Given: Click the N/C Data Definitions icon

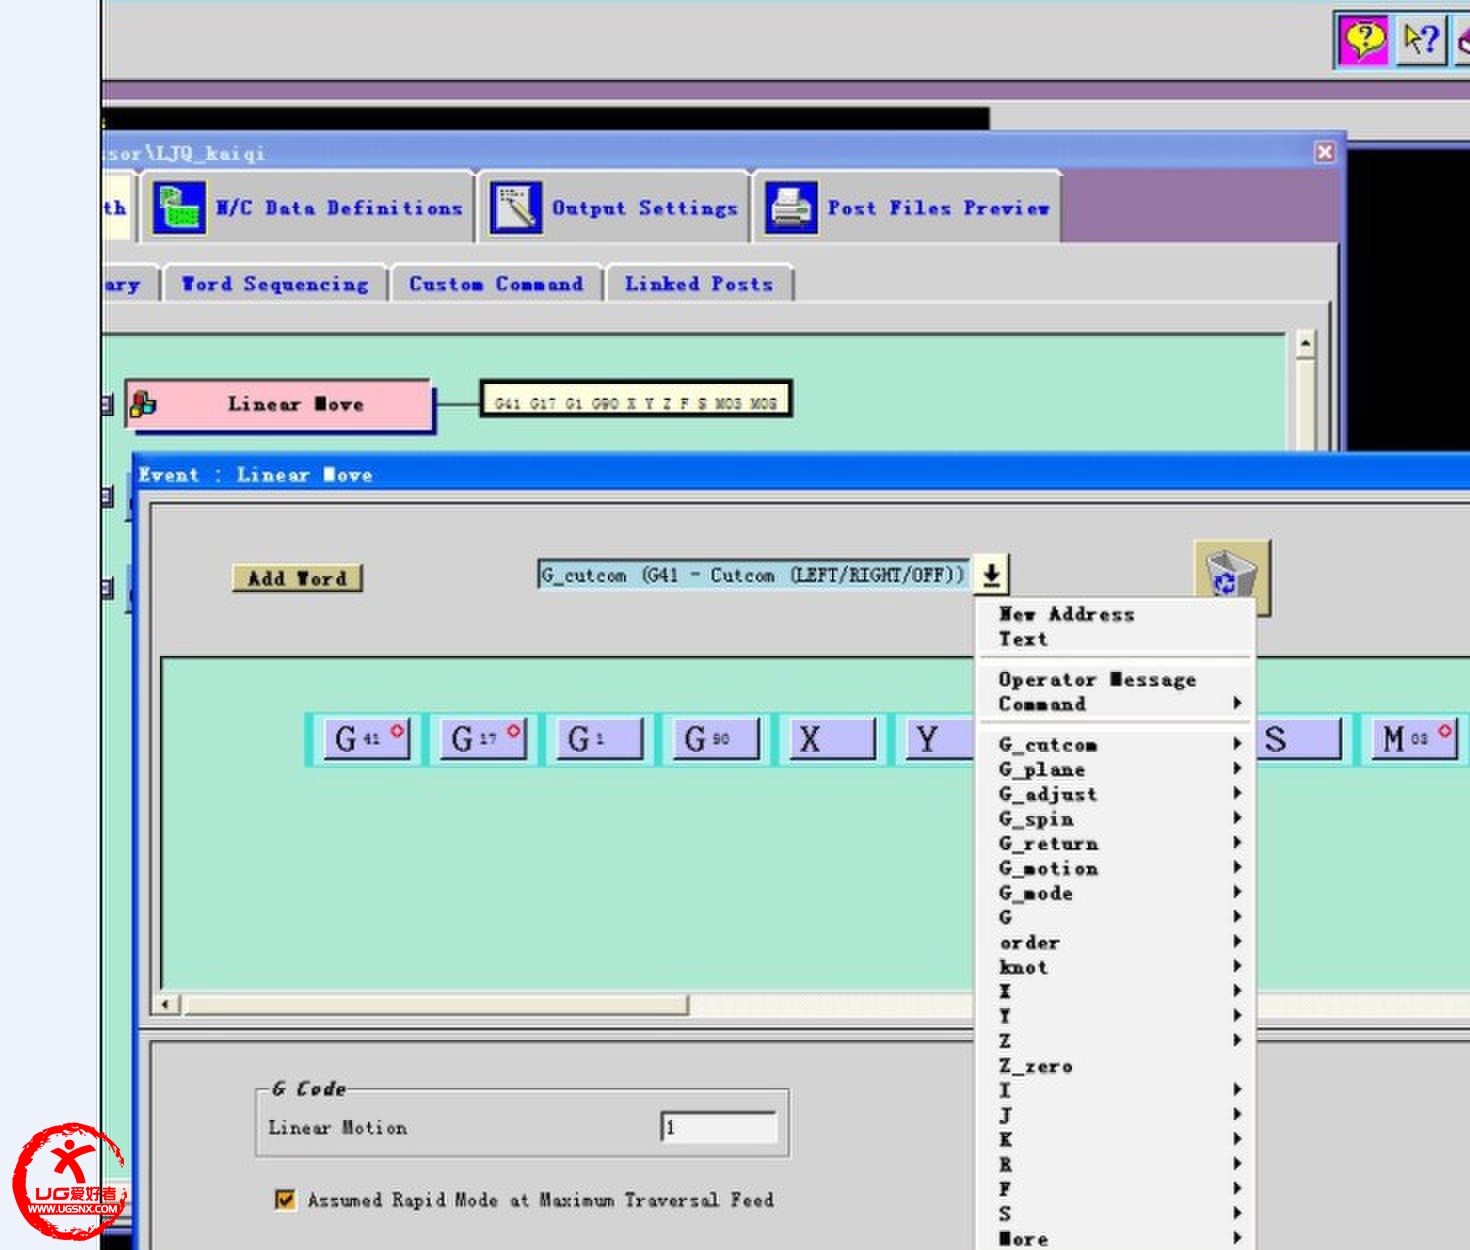Looking at the screenshot, I should point(179,208).
